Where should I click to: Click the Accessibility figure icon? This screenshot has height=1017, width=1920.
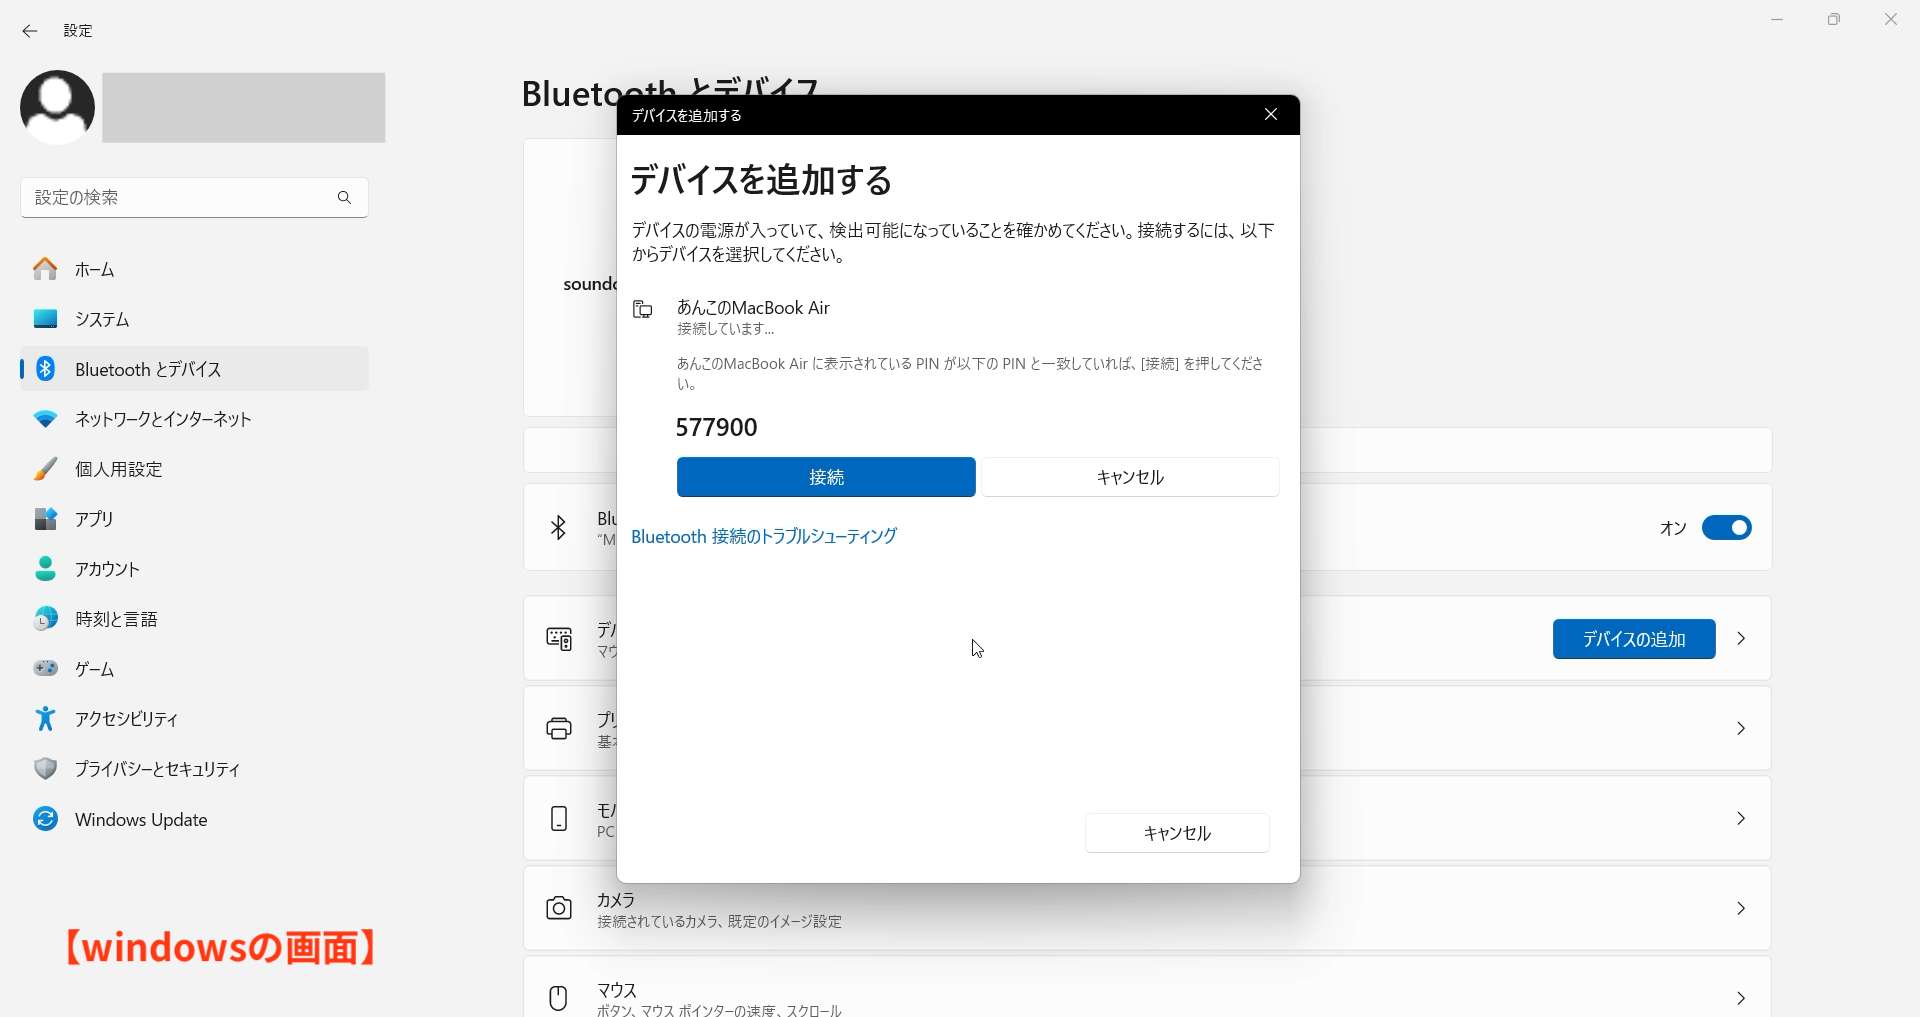click(x=45, y=718)
